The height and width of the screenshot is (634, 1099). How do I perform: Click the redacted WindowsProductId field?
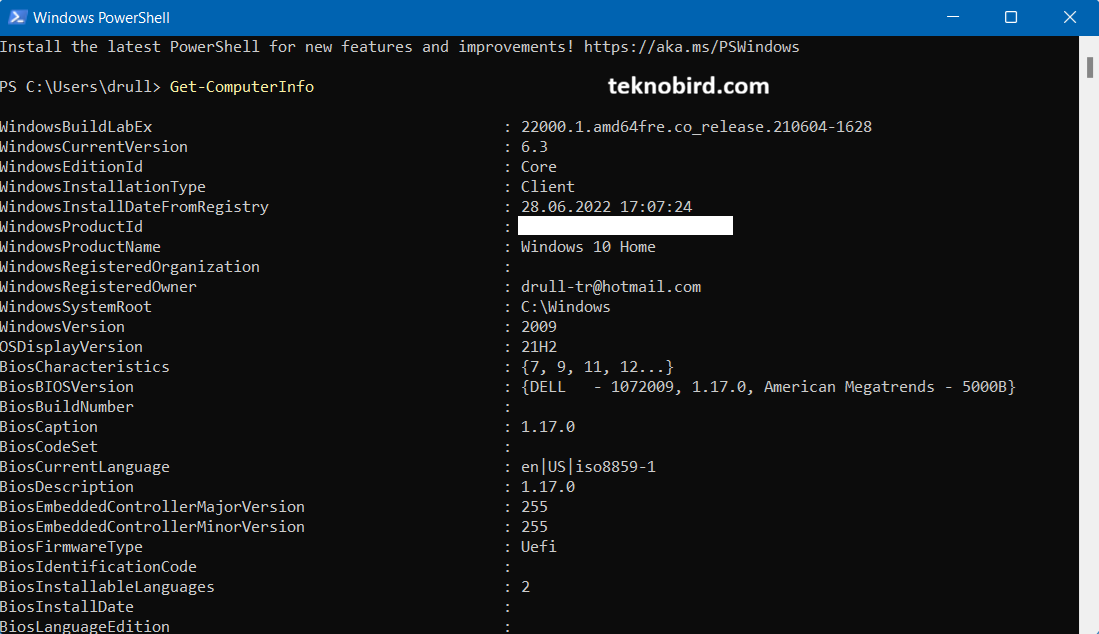[x=625, y=225]
